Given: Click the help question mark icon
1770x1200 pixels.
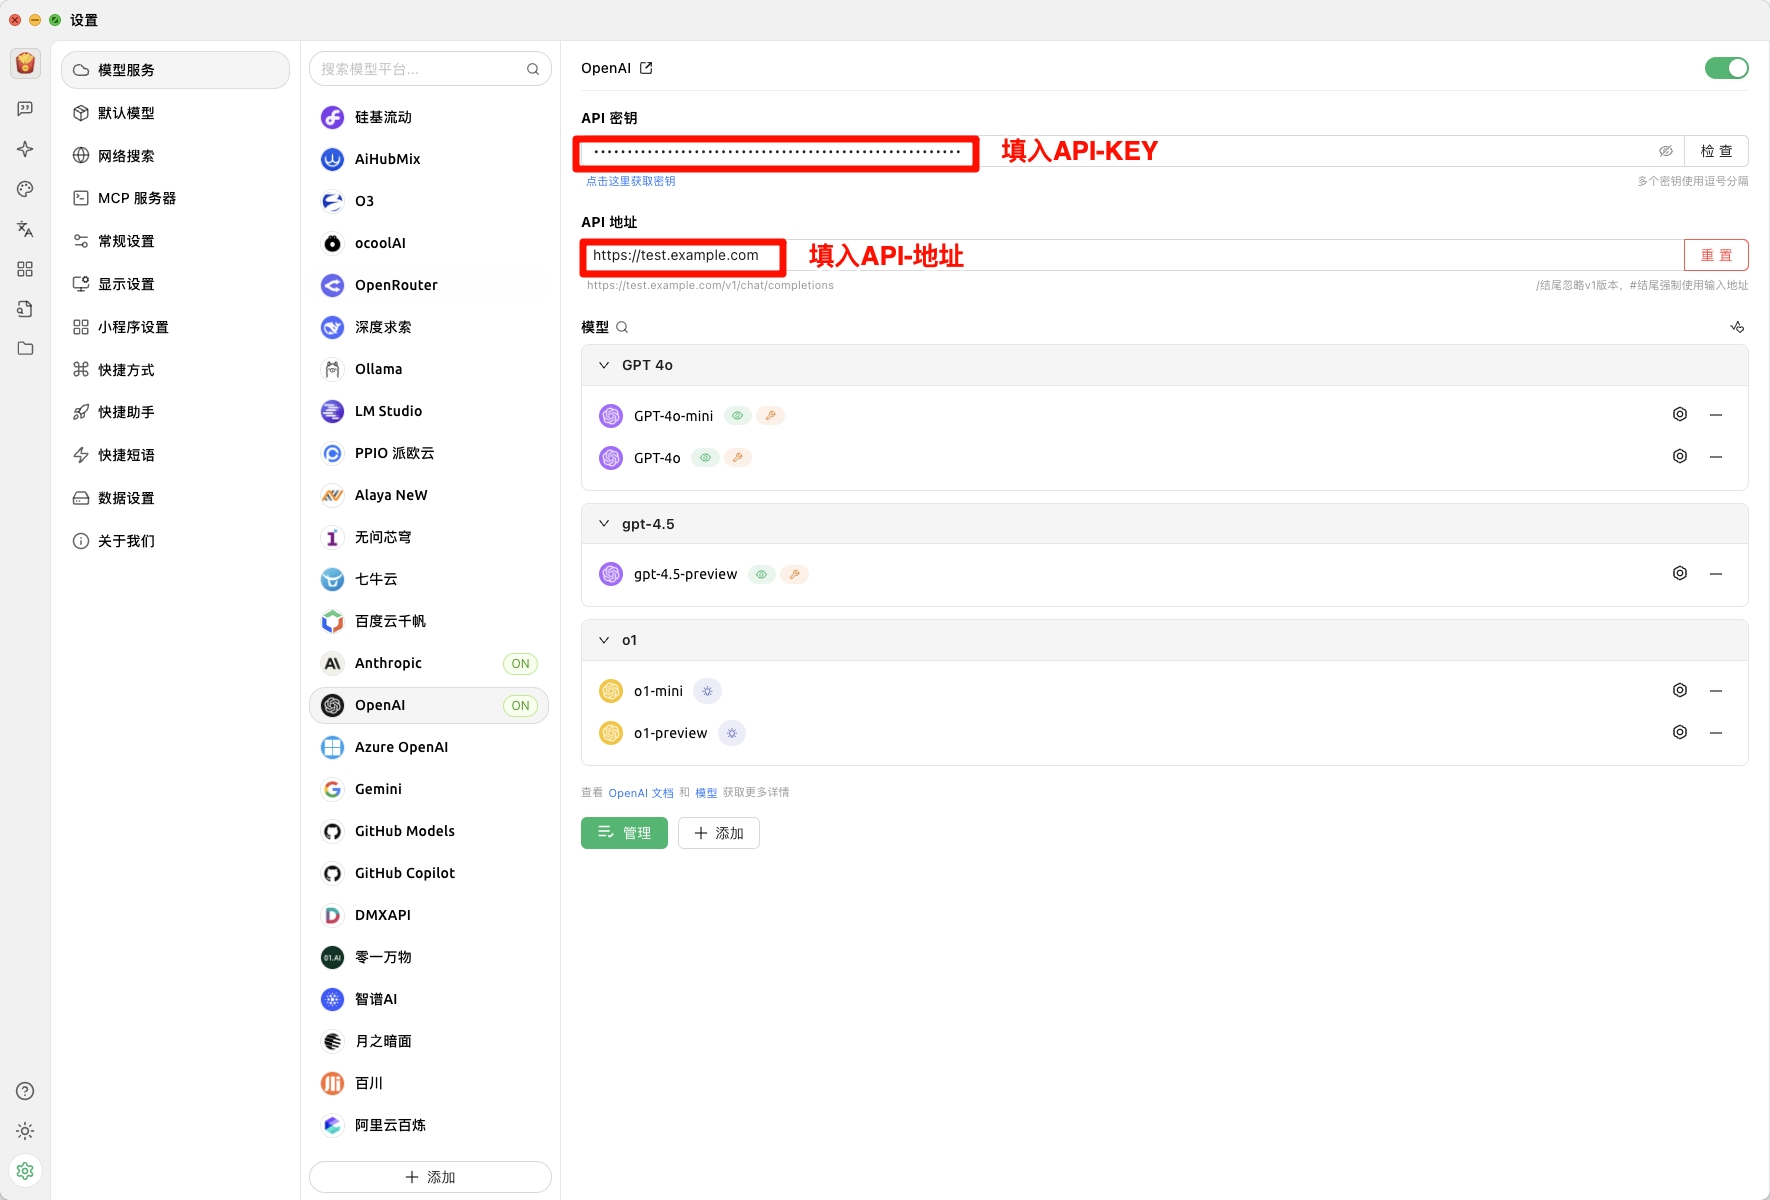Looking at the screenshot, I should pyautogui.click(x=25, y=1091).
